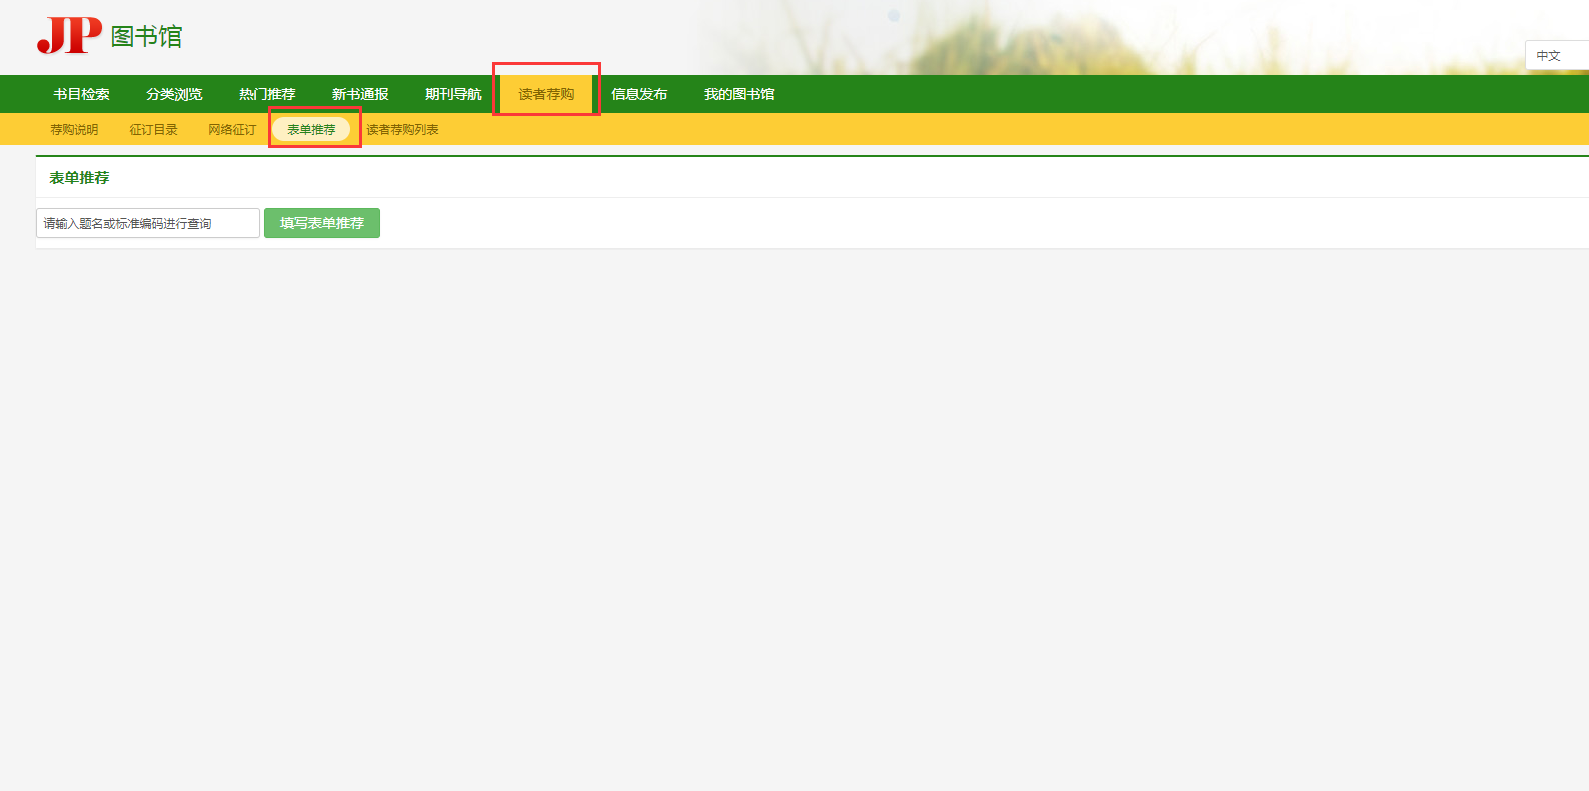Viewport: 1589px width, 791px height.
Task: Open the 期刊导航 page
Action: tap(453, 94)
